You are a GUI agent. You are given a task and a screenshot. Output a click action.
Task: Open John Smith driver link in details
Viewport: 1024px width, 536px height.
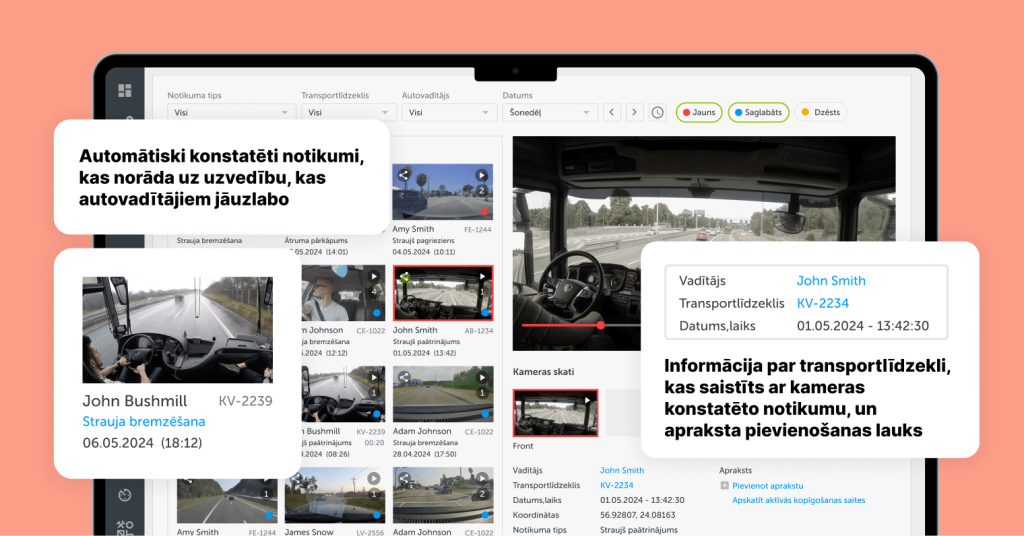[x=622, y=470]
